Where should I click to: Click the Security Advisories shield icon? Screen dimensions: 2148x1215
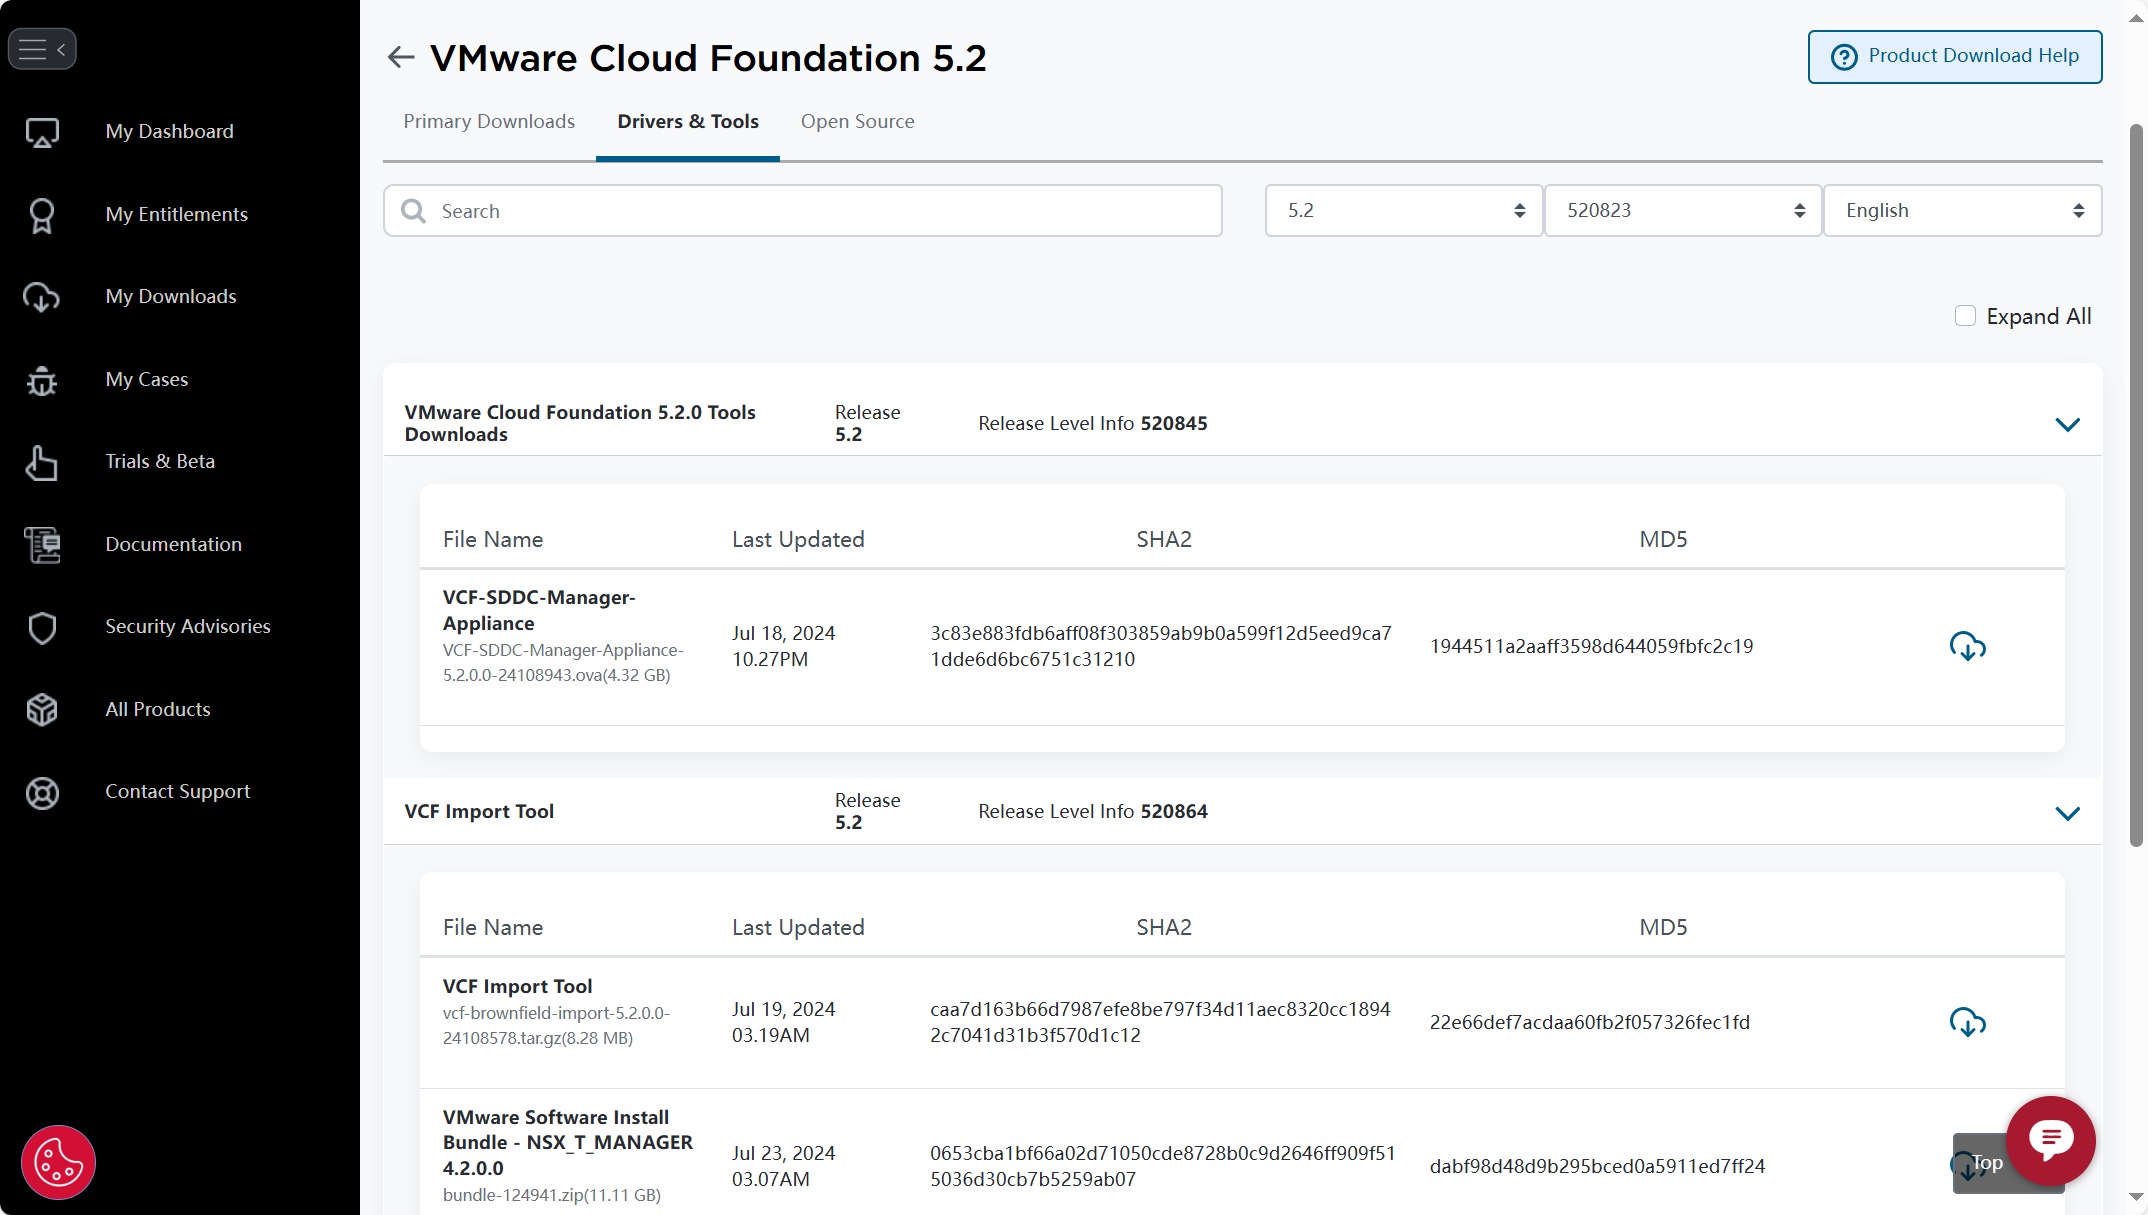42,627
